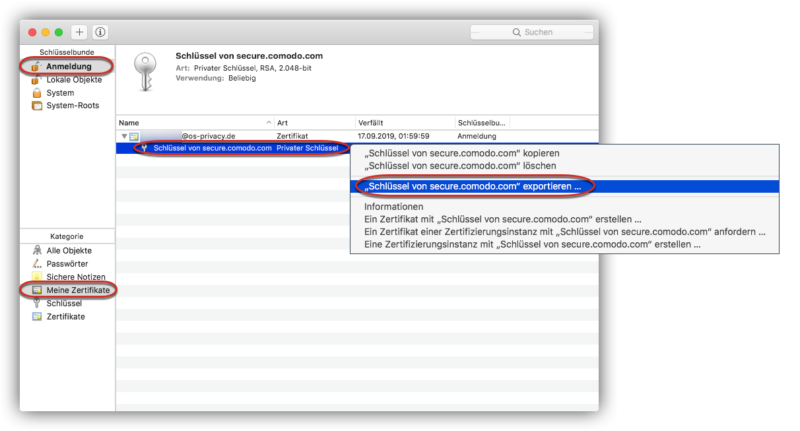The image size is (800, 431).
Task: Select the Anmeldung keychain
Action: click(67, 66)
